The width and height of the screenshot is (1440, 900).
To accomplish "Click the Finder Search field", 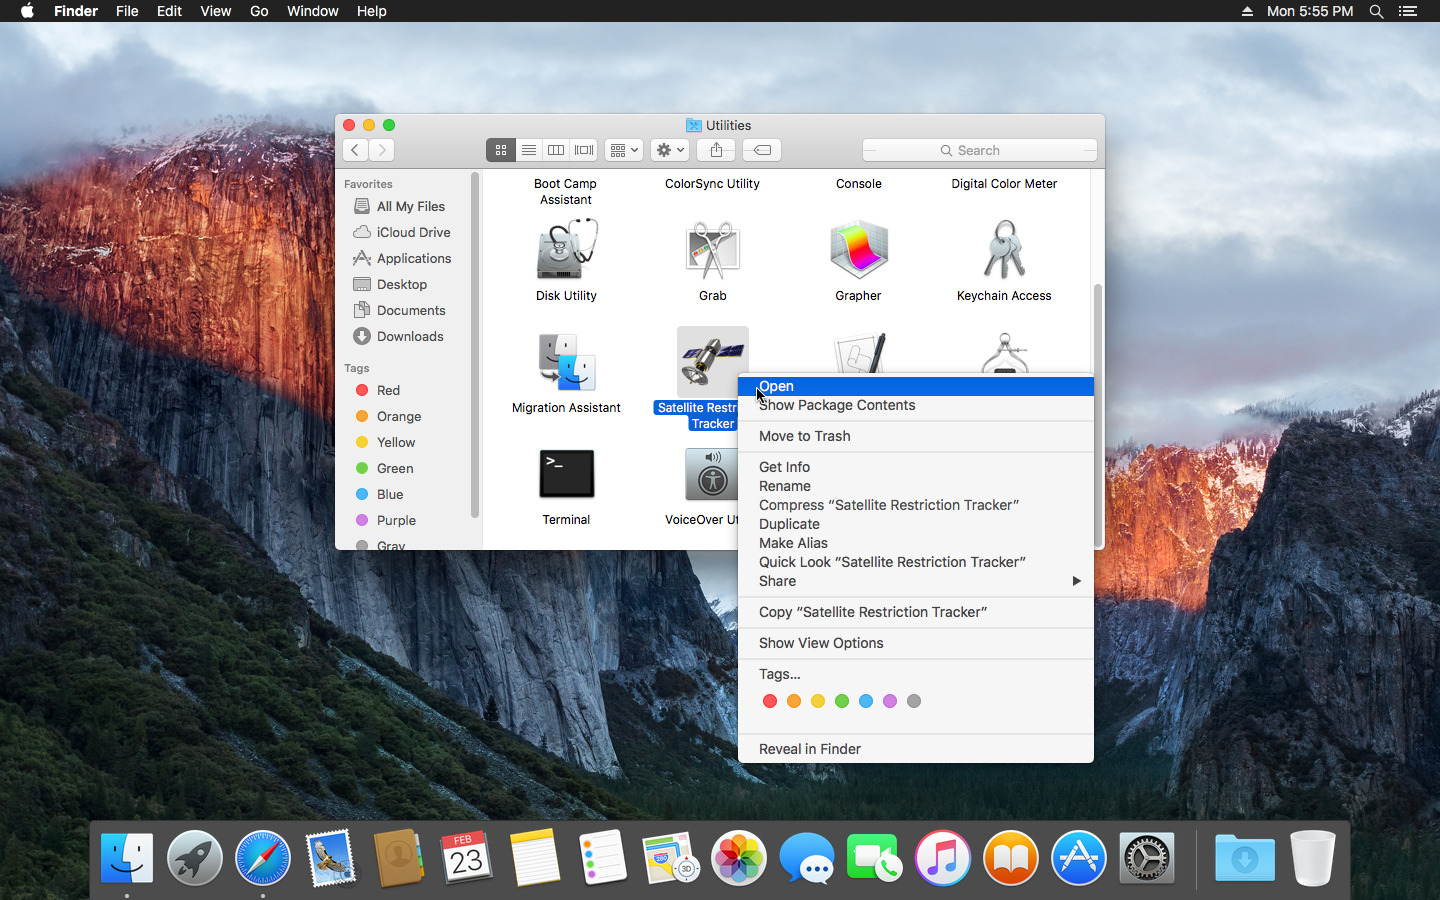I will click(x=979, y=150).
